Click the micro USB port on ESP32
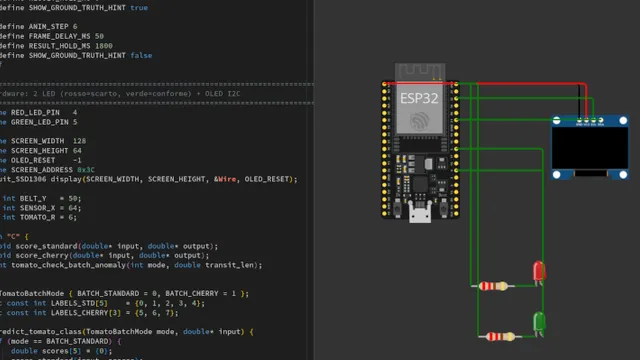The height and width of the screenshot is (360, 640). [x=420, y=213]
